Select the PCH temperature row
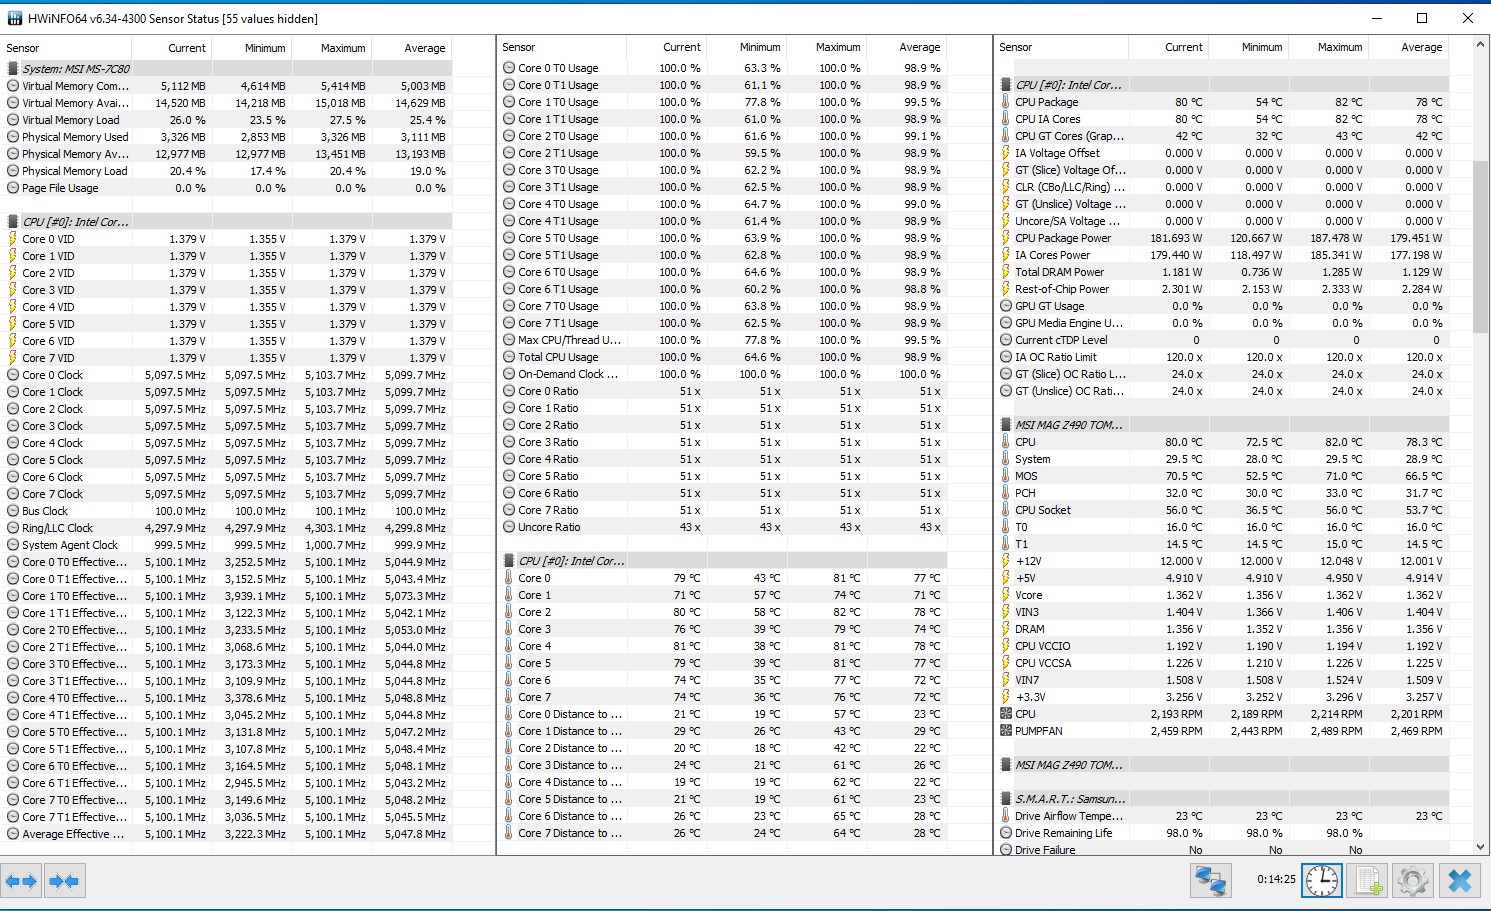The image size is (1491, 911). 1224,493
